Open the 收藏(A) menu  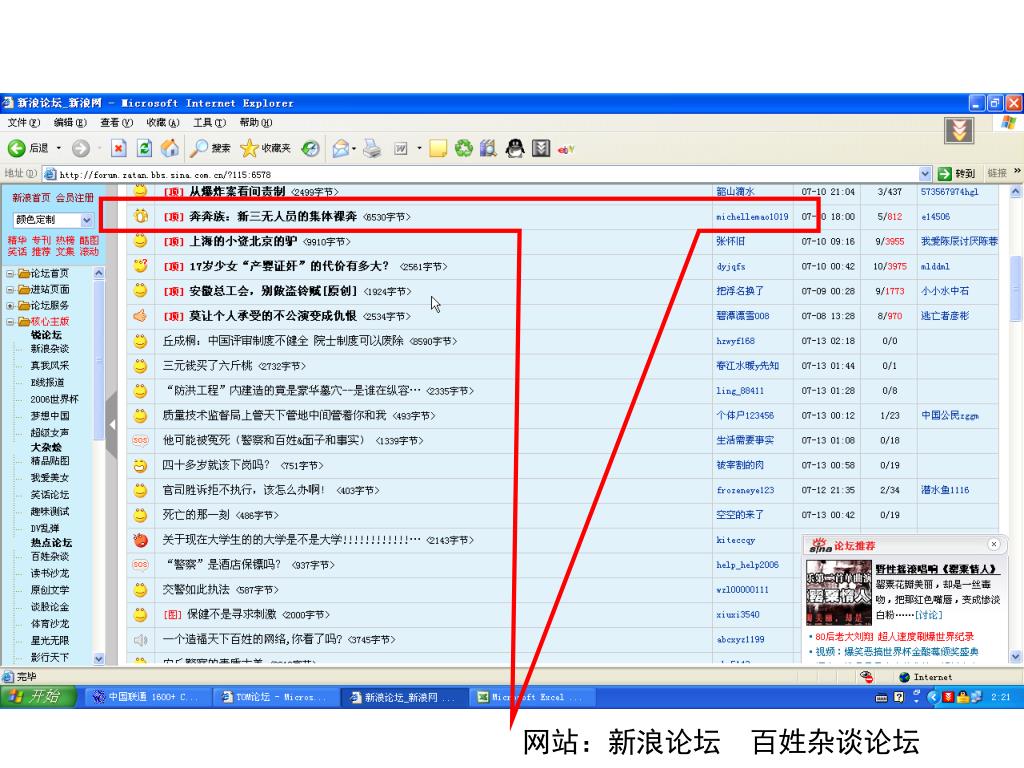point(163,123)
